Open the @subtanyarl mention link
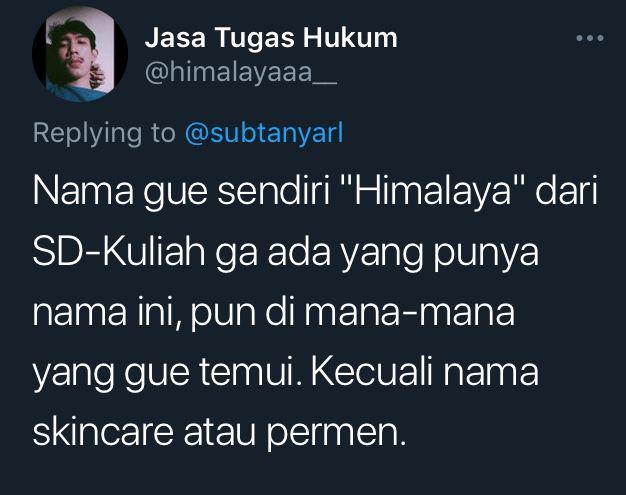 (x=263, y=133)
